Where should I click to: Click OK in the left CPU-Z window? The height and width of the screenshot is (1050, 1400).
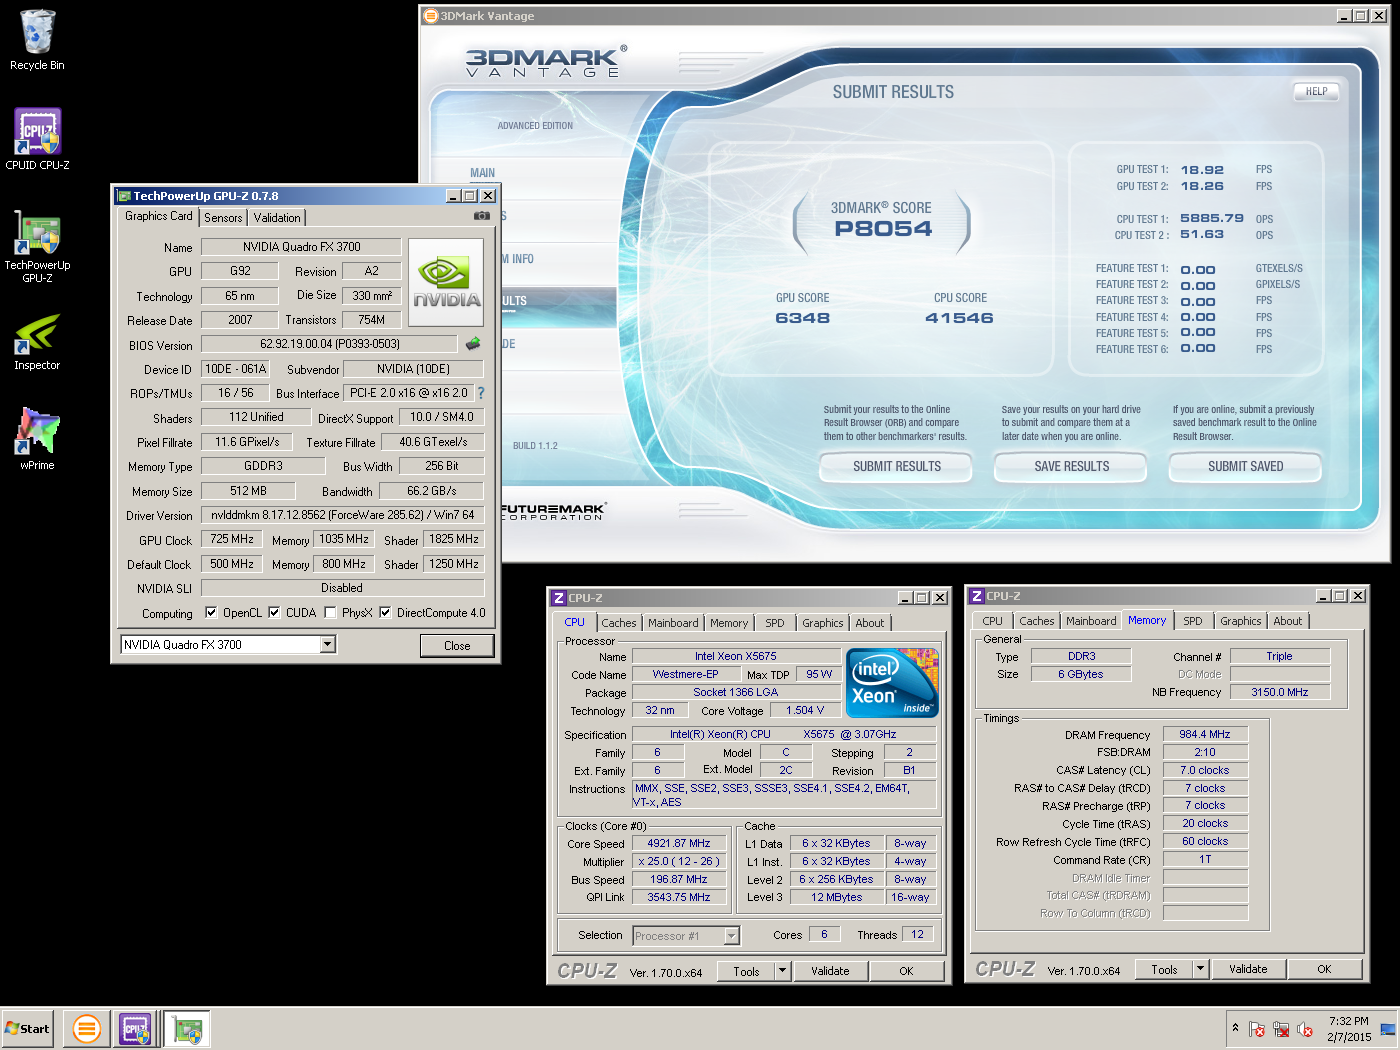(x=906, y=971)
